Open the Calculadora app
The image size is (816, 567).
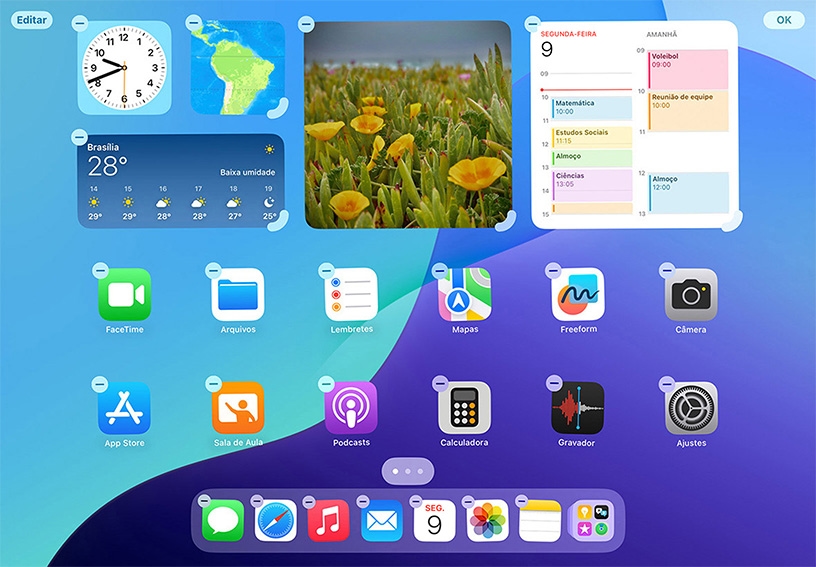(x=465, y=408)
